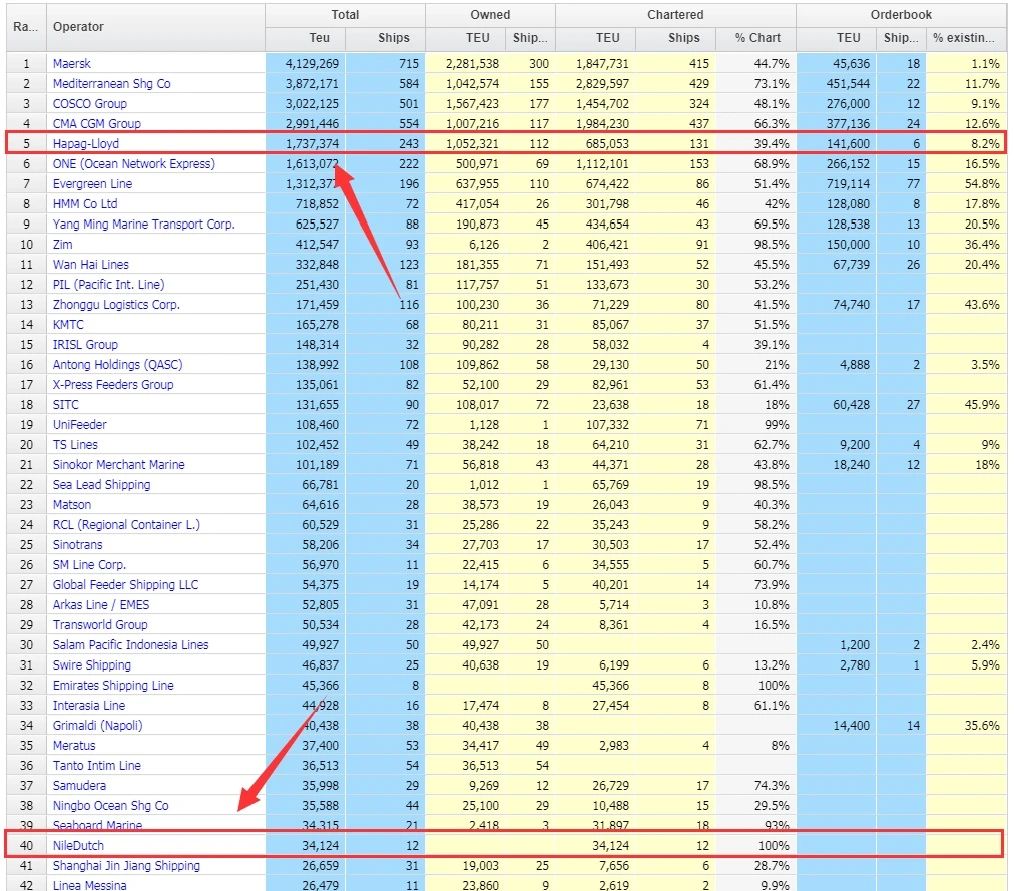Open the Tanto Intim Line link
Screen dimensions: 1014x891
(96, 766)
